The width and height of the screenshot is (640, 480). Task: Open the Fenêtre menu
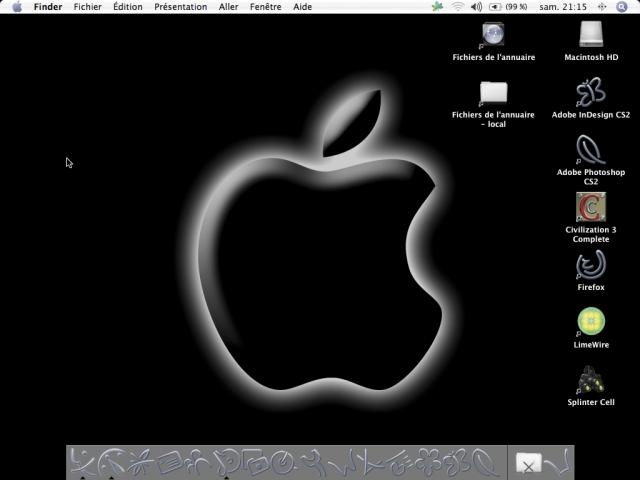pyautogui.click(x=265, y=7)
